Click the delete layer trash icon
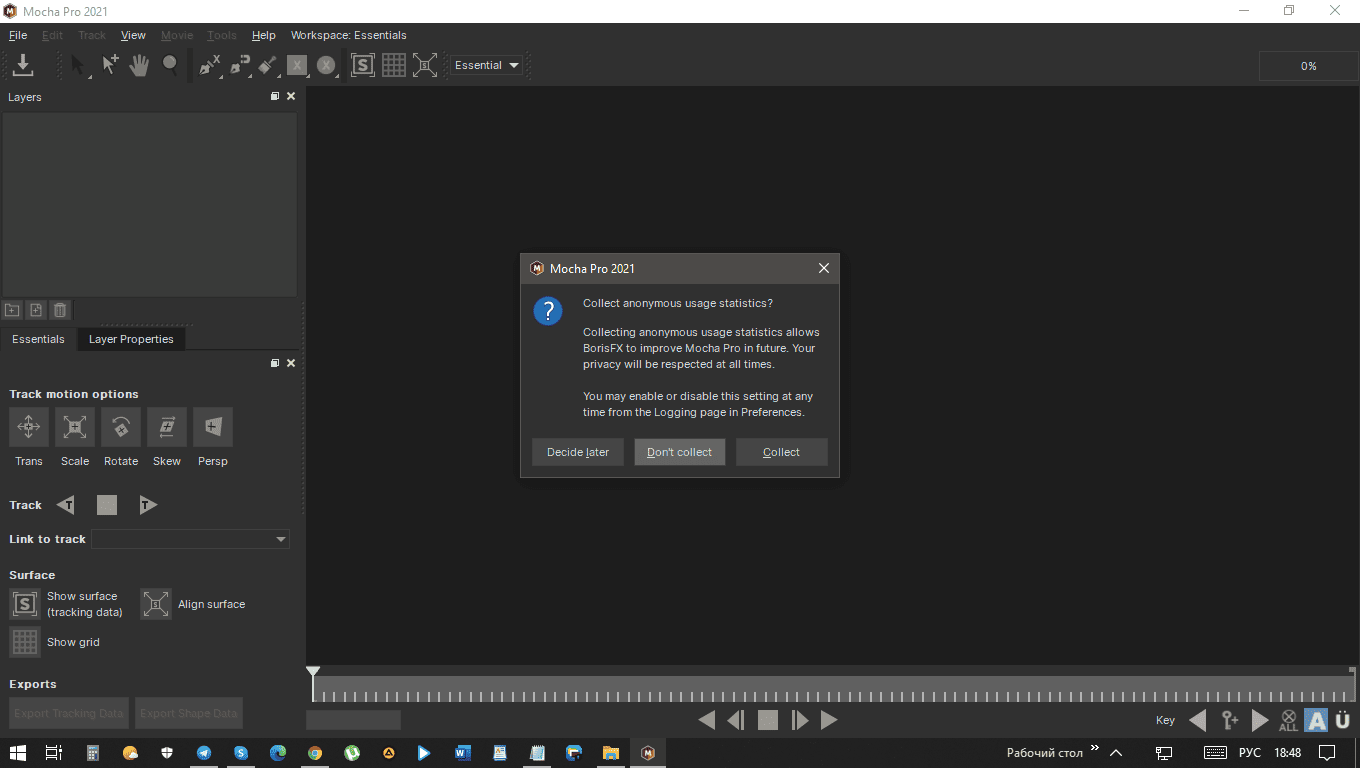This screenshot has width=1360, height=768. (60, 311)
